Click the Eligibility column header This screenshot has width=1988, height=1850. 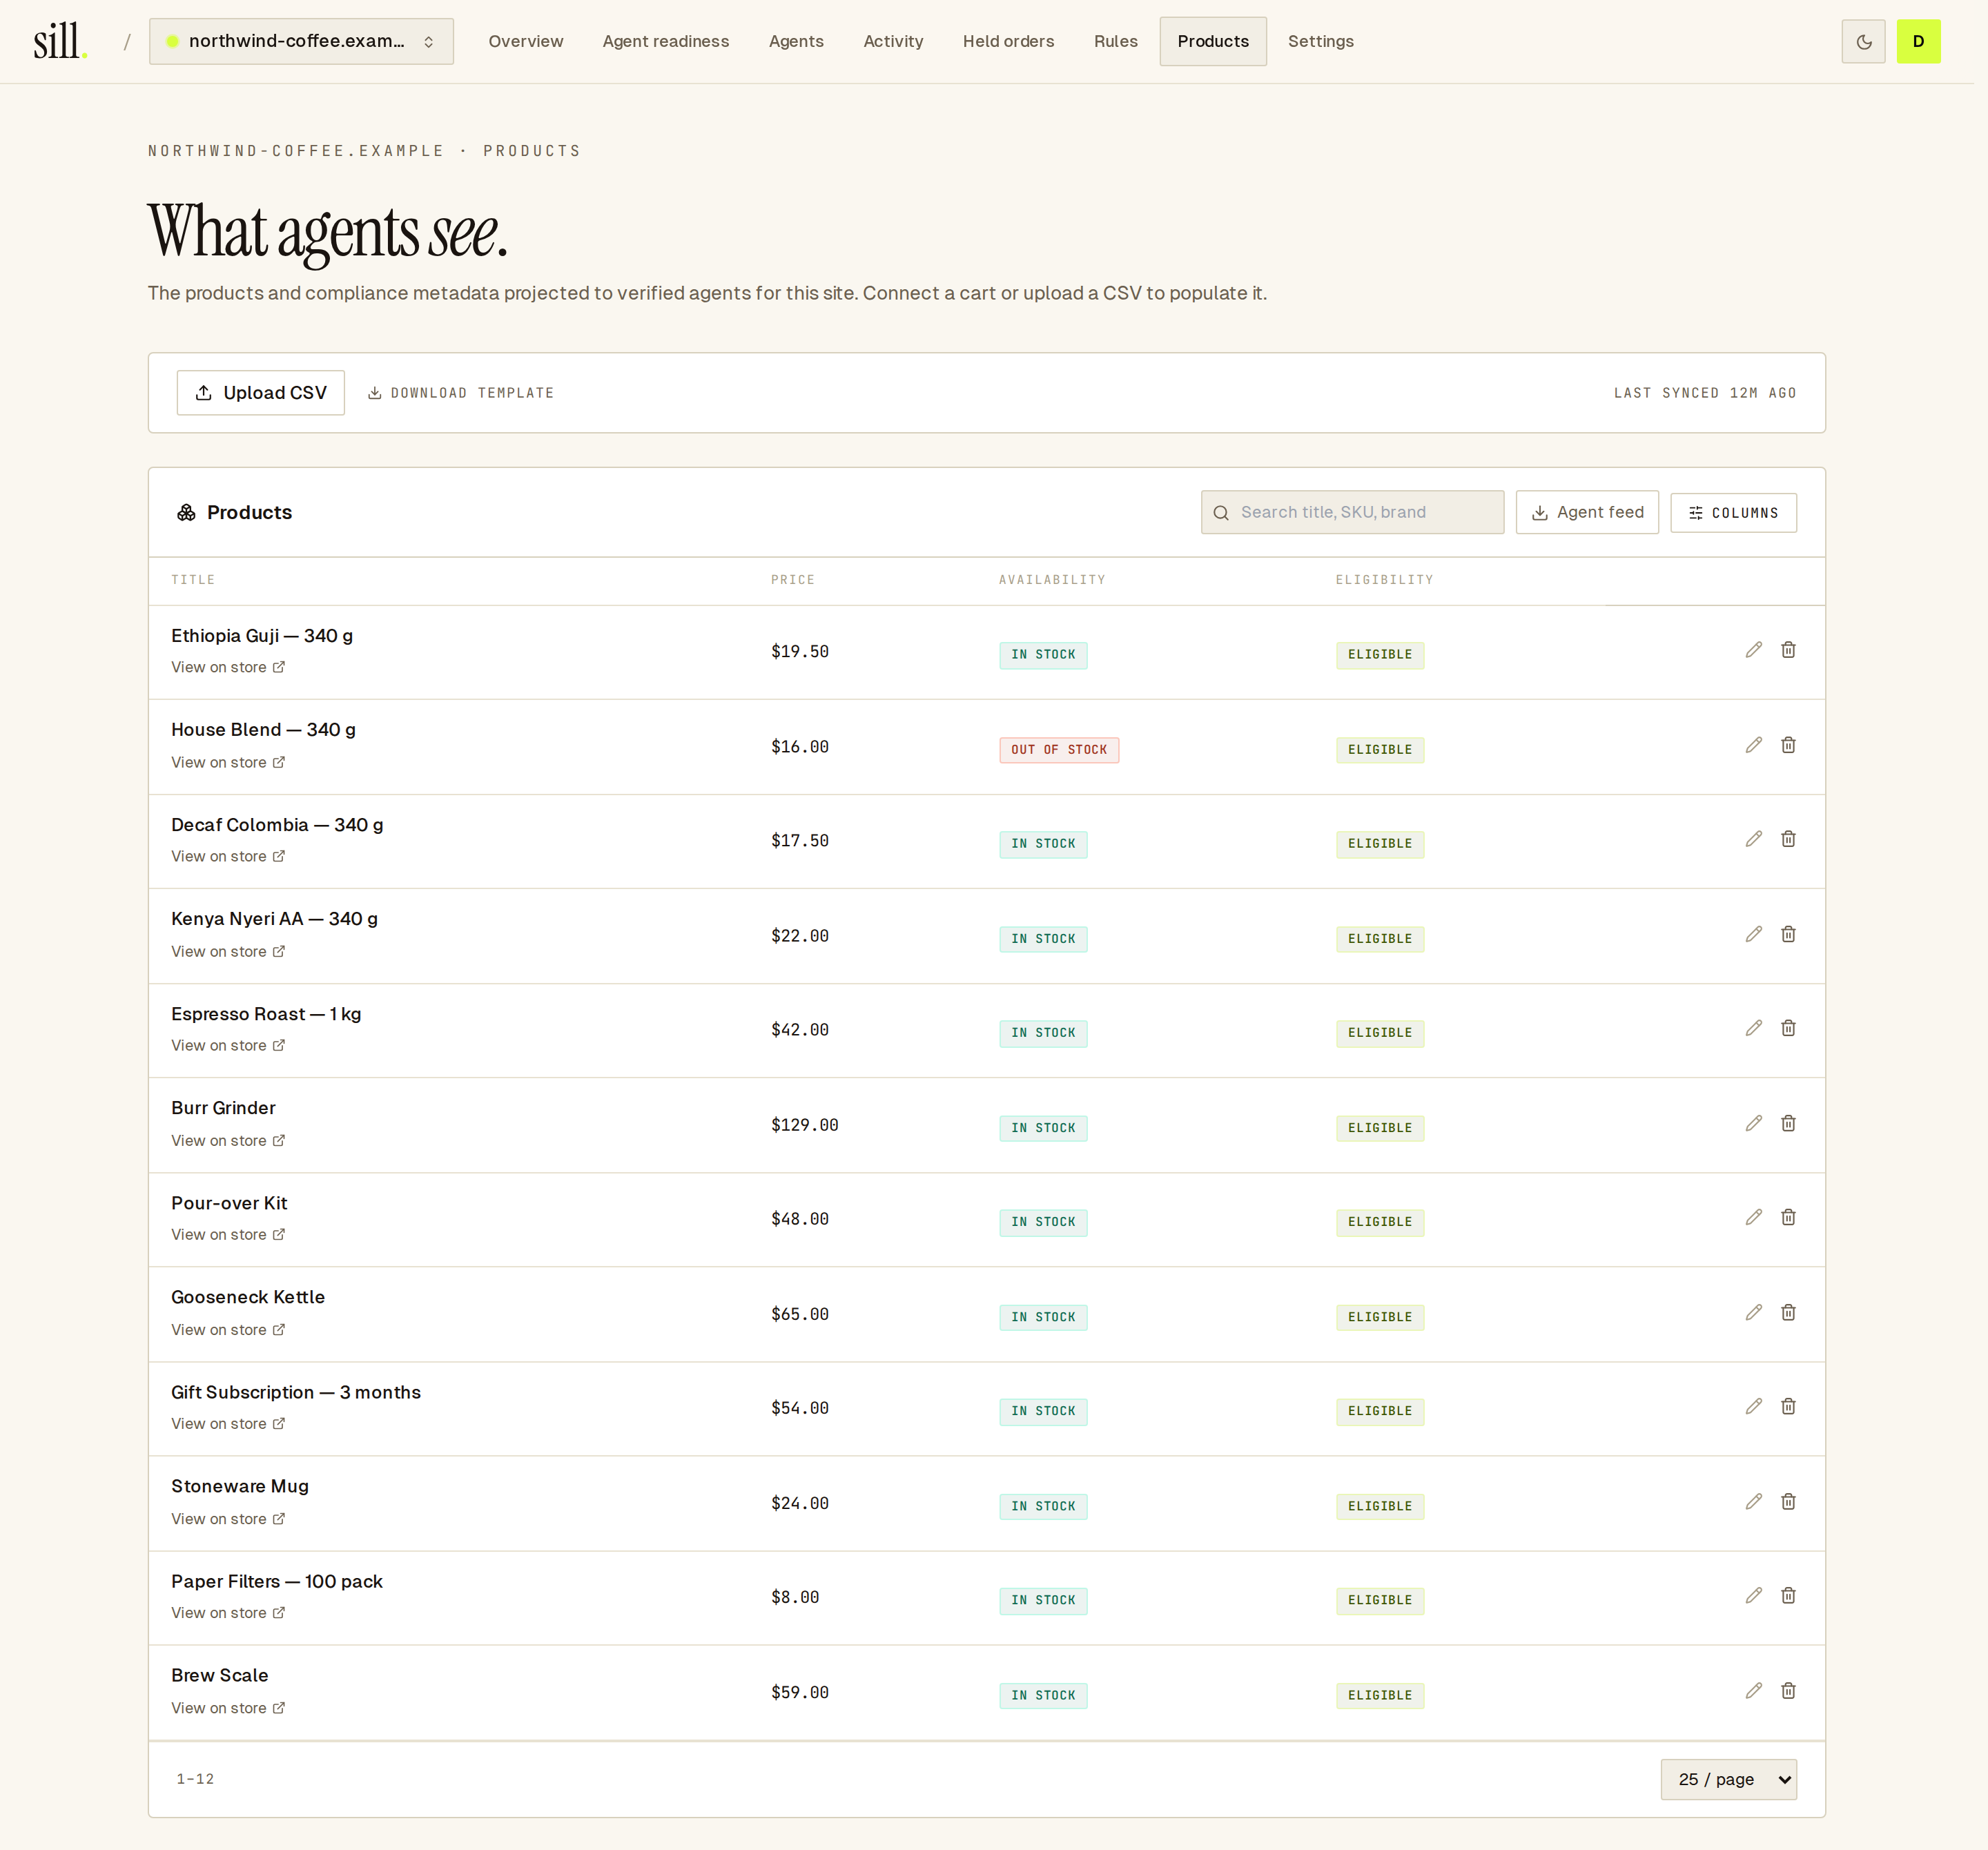coord(1384,580)
